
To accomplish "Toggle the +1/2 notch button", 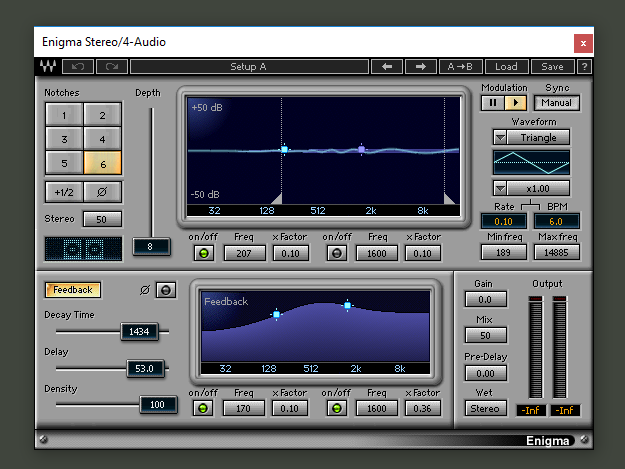I will [64, 192].
